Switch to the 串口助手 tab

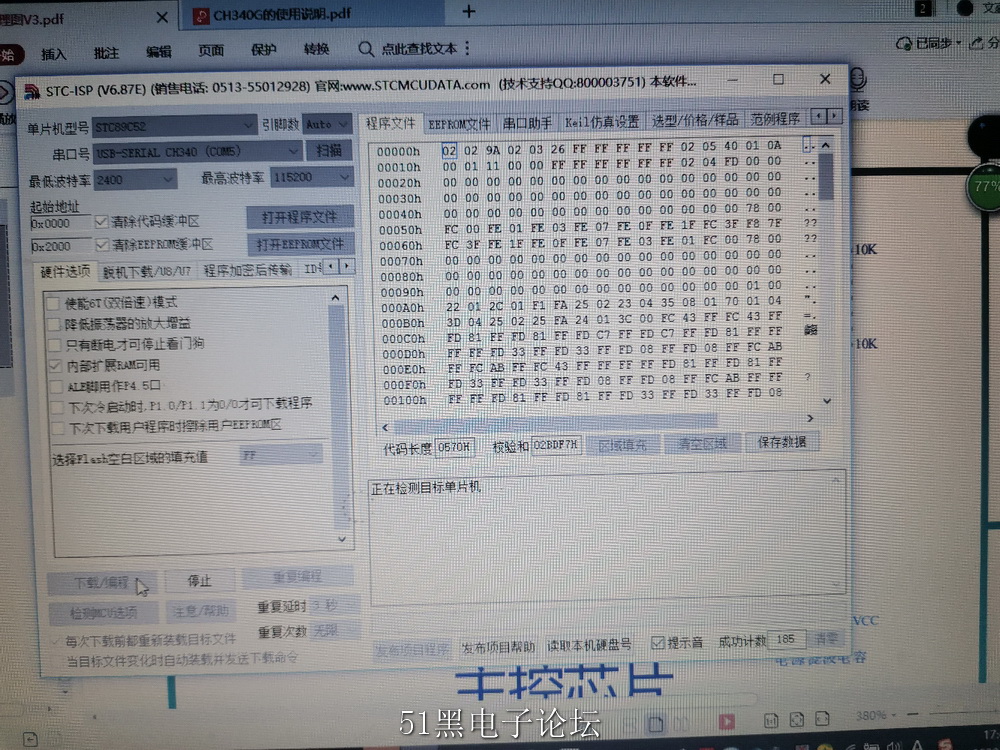527,122
